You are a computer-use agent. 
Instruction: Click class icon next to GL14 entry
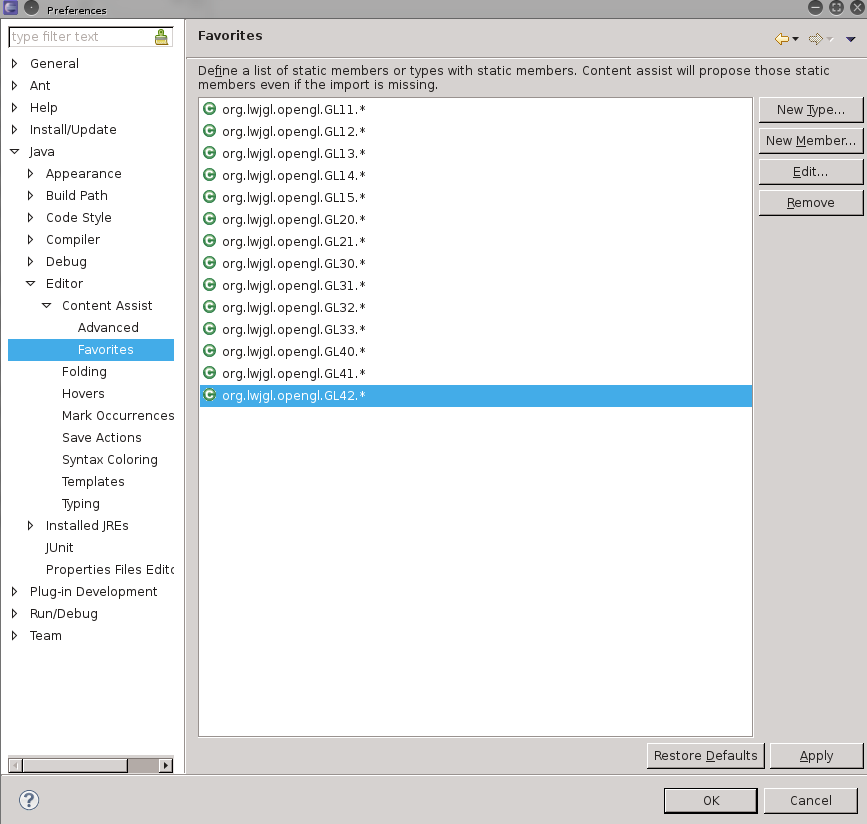tap(210, 175)
